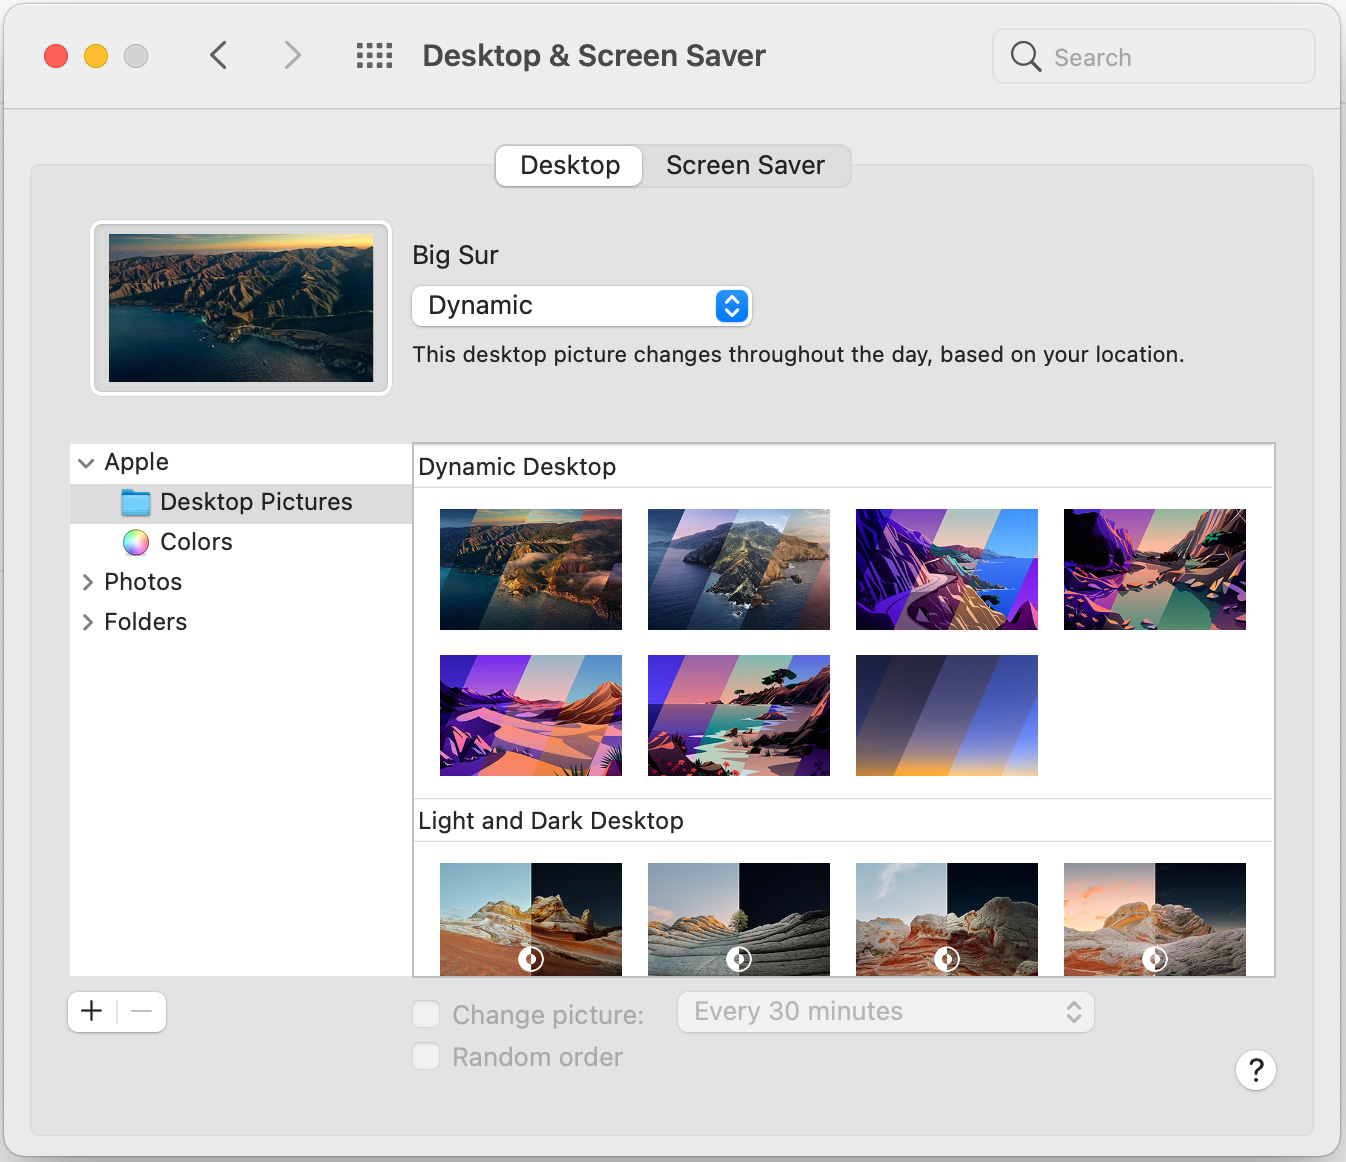
Task: Choose the purple lake valley graphic wallpaper
Action: tap(1155, 569)
